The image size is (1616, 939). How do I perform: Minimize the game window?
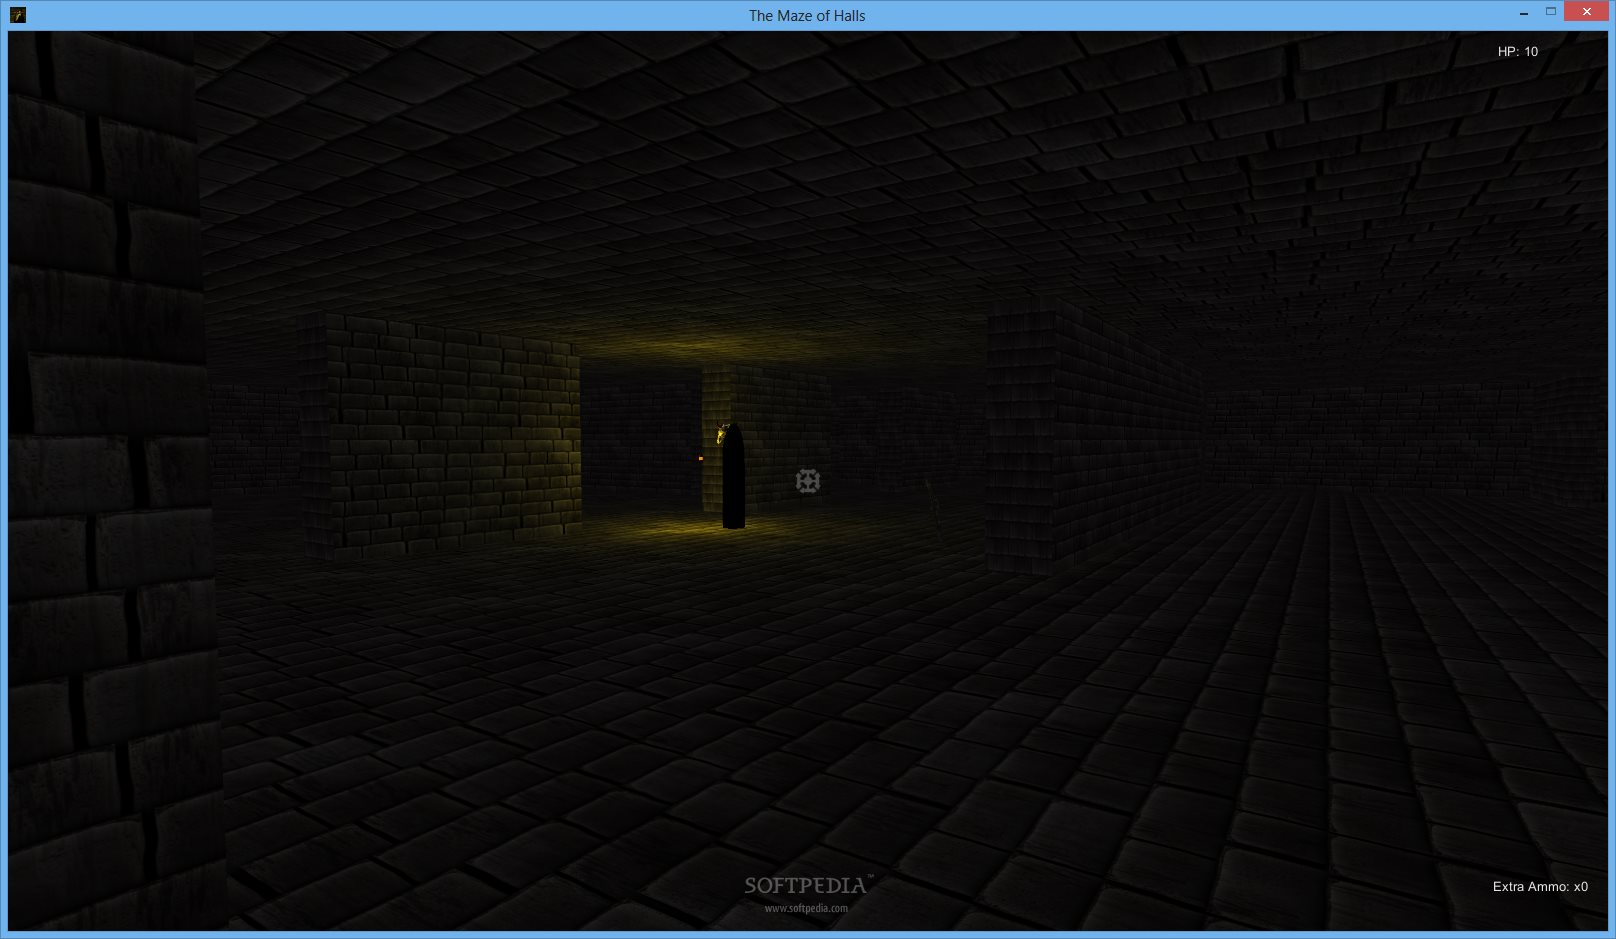[x=1524, y=13]
